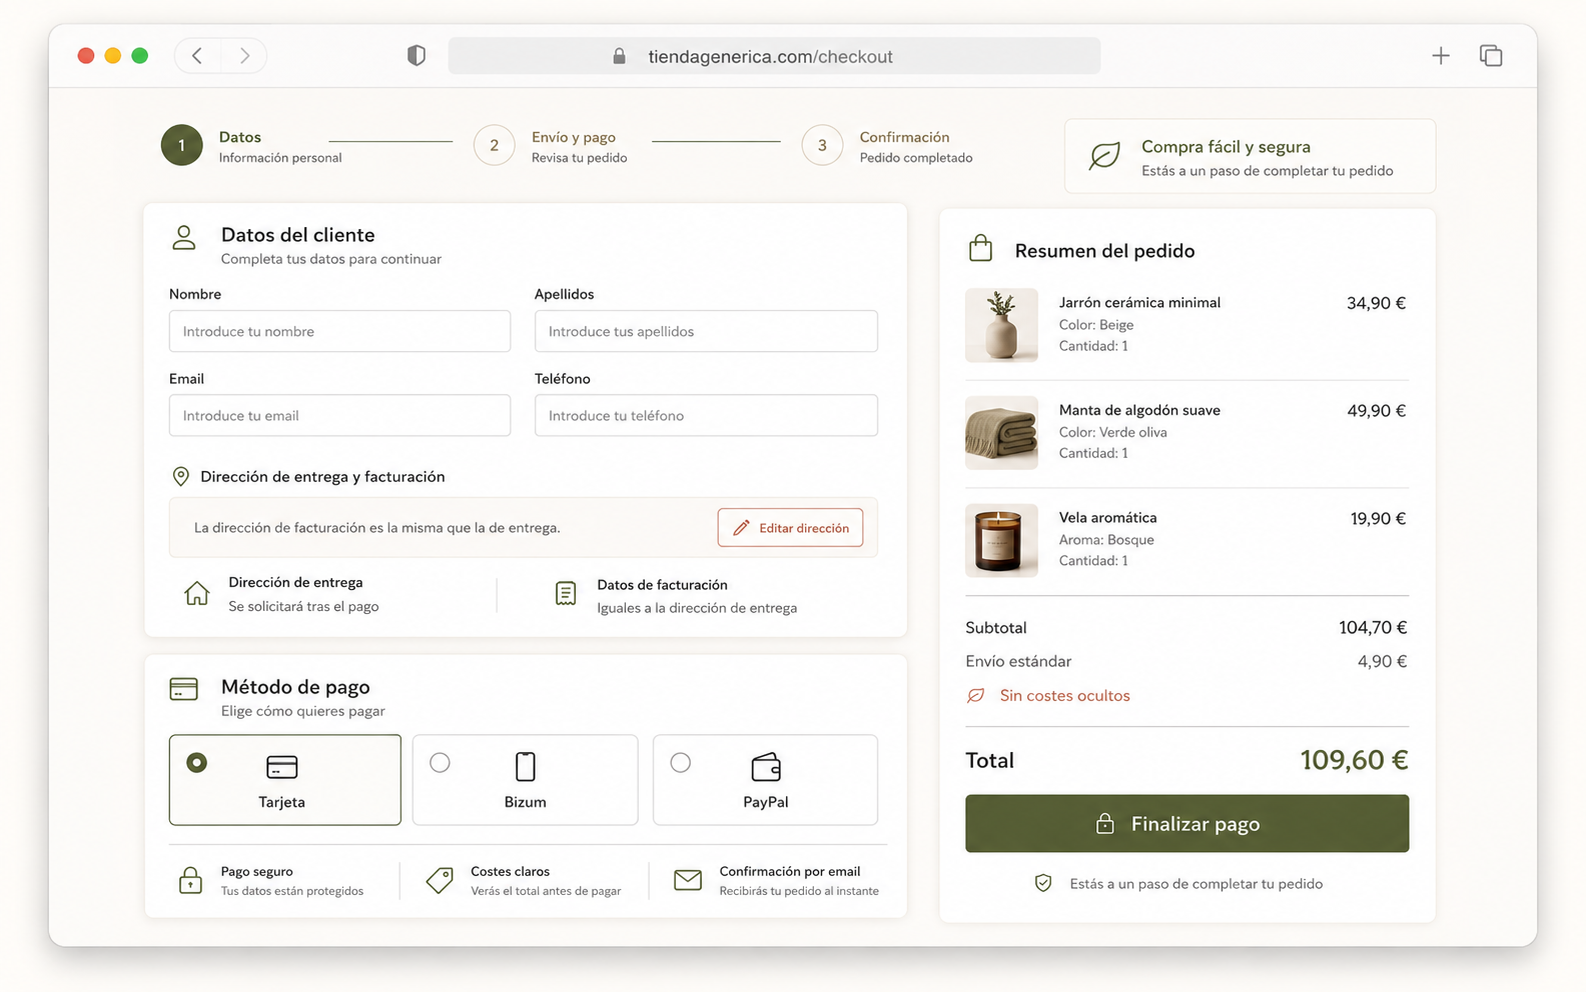
Task: Click the price 49,90 €
Action: [1376, 411]
